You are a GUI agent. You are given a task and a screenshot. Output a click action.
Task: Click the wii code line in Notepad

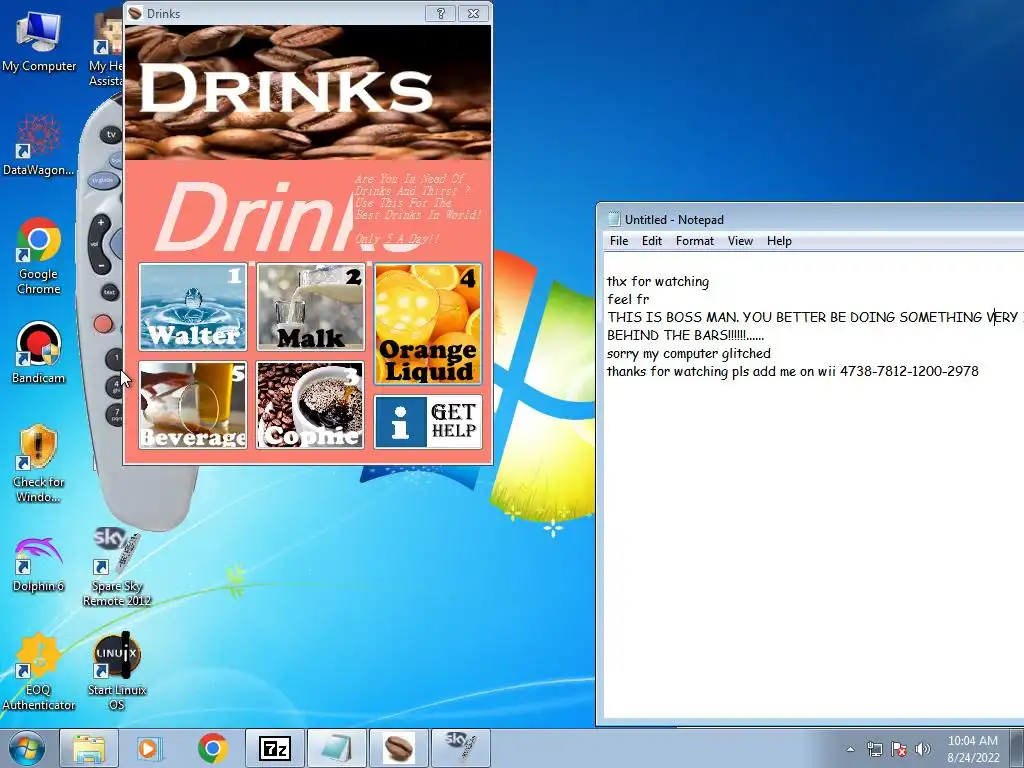point(792,372)
